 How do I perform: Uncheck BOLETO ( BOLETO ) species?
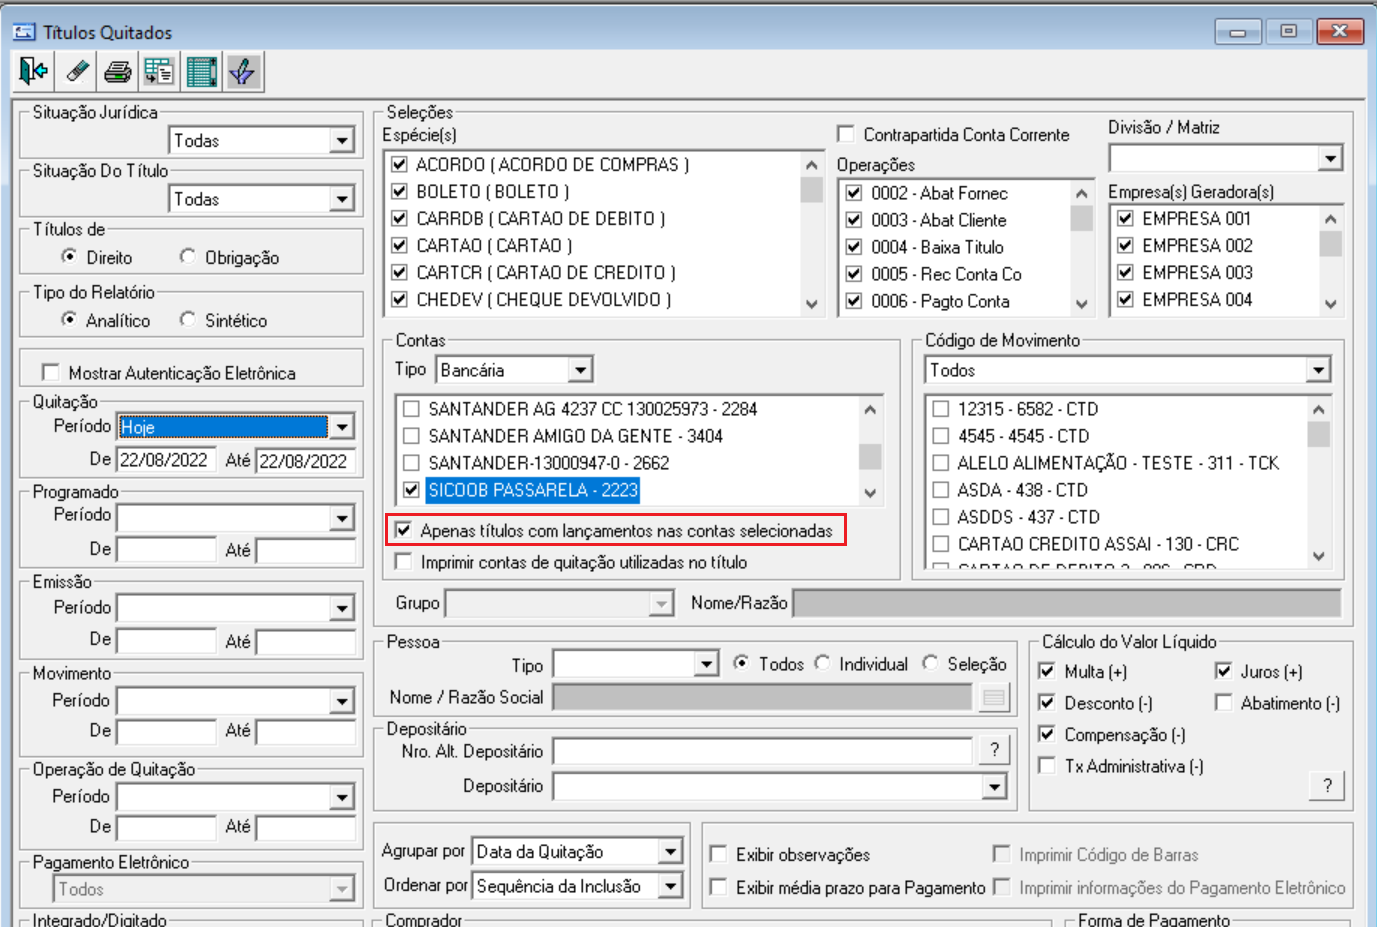(399, 191)
